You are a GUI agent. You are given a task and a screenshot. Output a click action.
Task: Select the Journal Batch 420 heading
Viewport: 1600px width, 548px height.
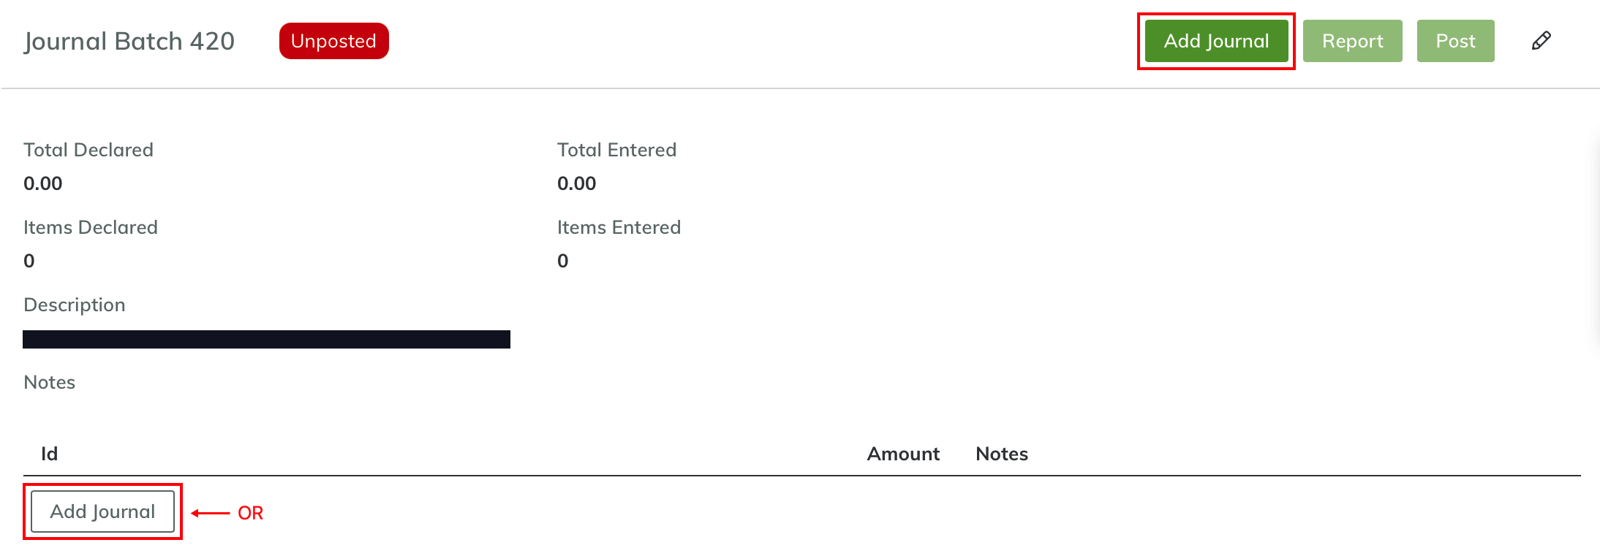[x=129, y=41]
